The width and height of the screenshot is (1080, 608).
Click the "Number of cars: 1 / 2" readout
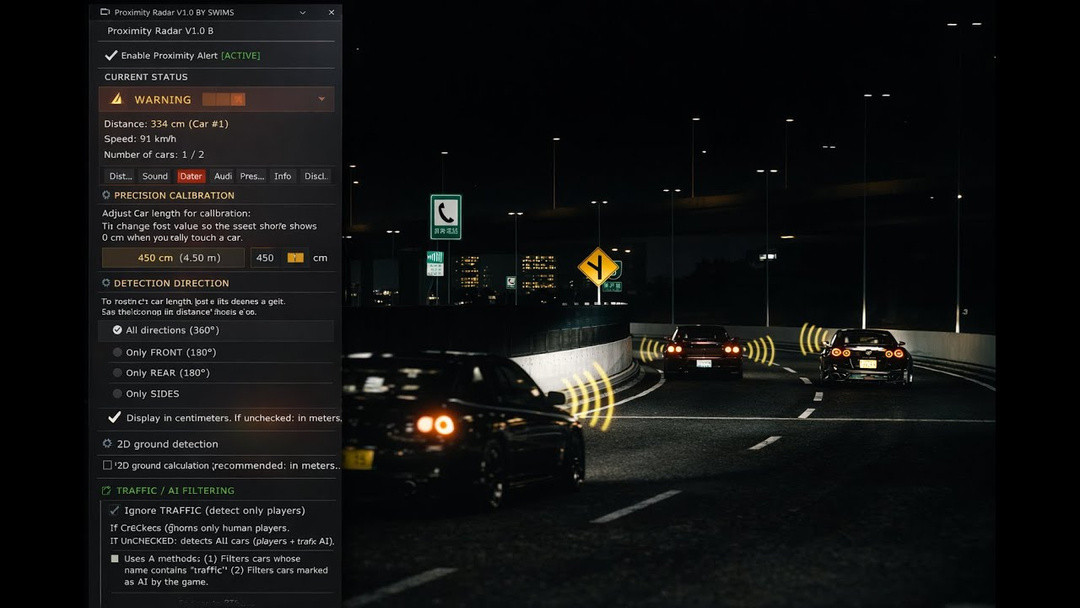[x=154, y=155]
